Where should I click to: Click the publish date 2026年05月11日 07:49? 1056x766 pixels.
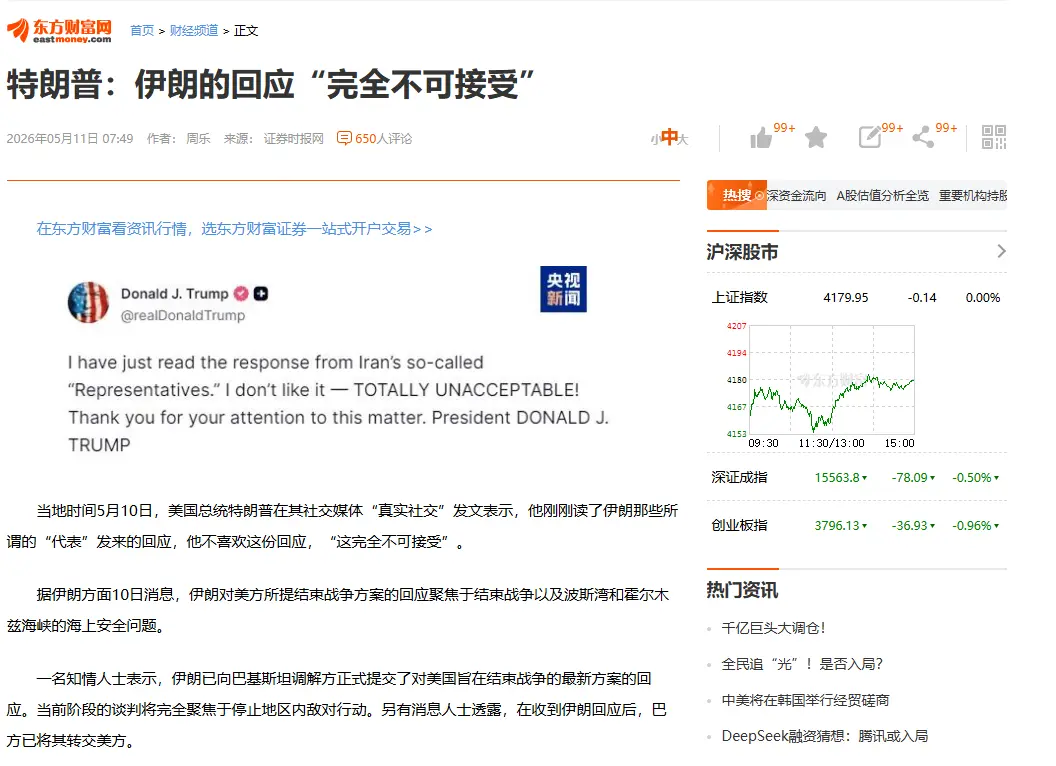[70, 138]
